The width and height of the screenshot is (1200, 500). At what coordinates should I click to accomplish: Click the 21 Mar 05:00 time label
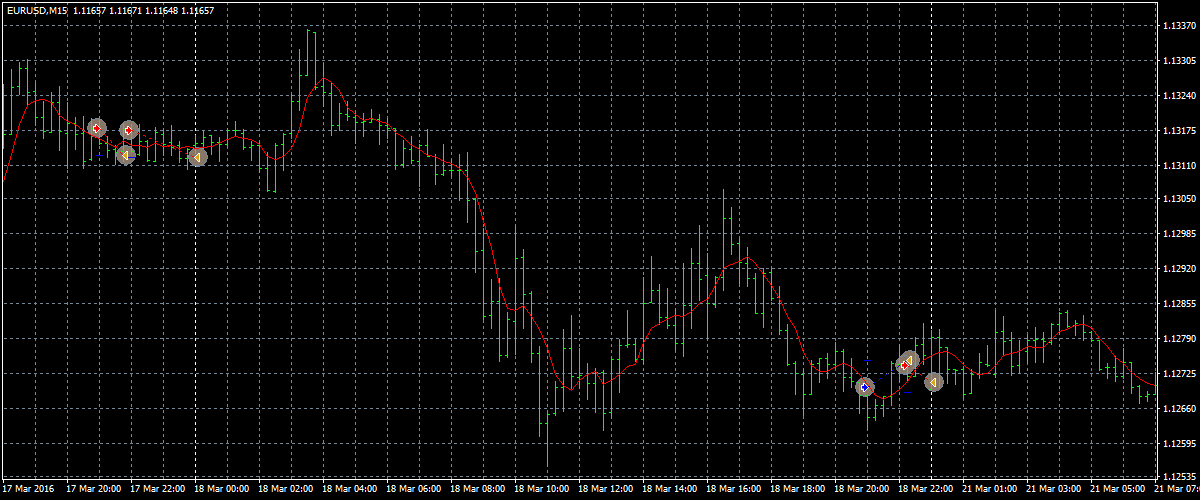(1118, 490)
